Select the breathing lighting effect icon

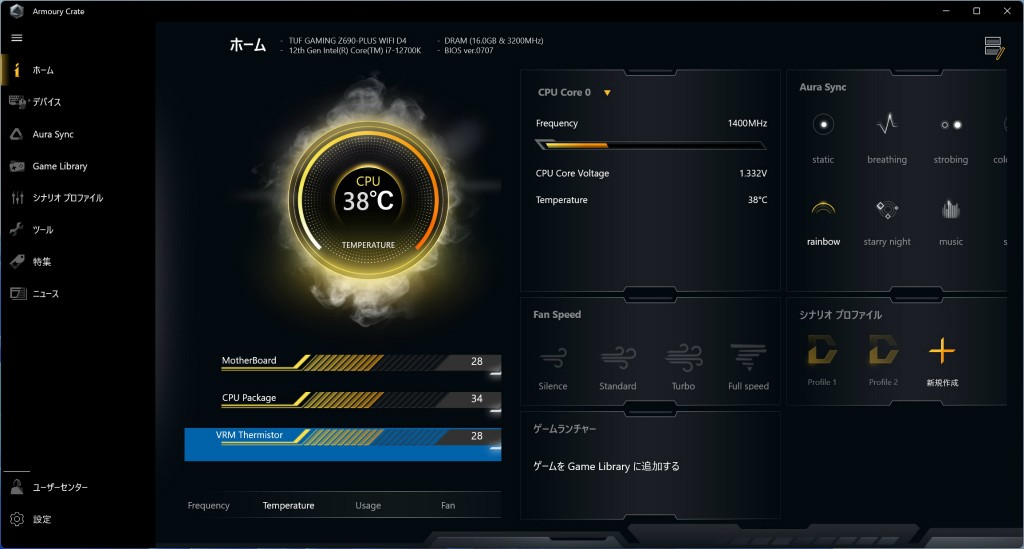(x=887, y=124)
